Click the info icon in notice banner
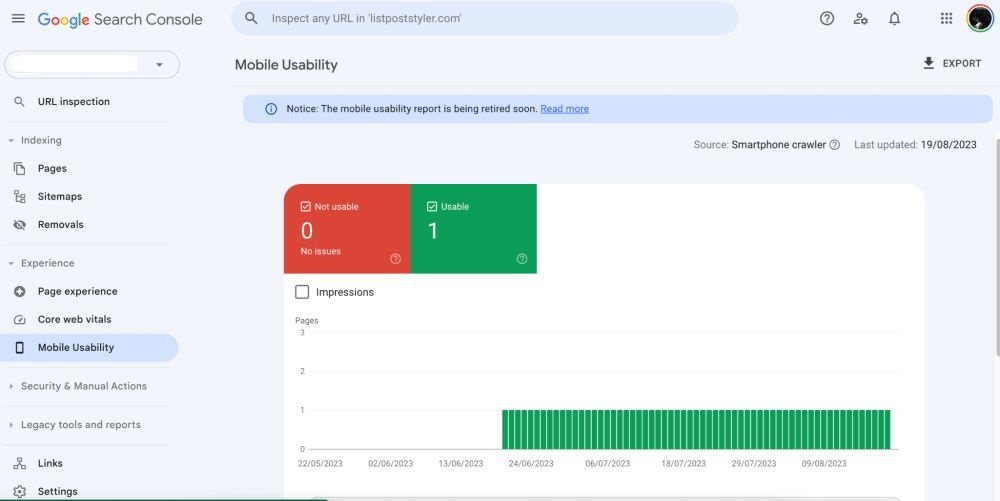Screen dimensions: 1000x501 click(x=271, y=109)
